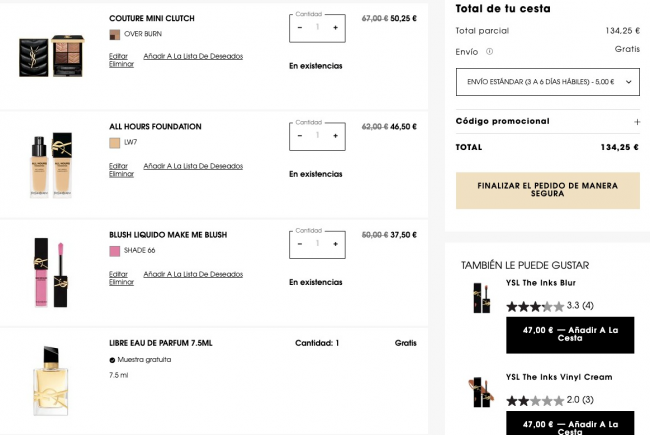Open the Libre Eau de Parfum thumbnail

(51, 381)
